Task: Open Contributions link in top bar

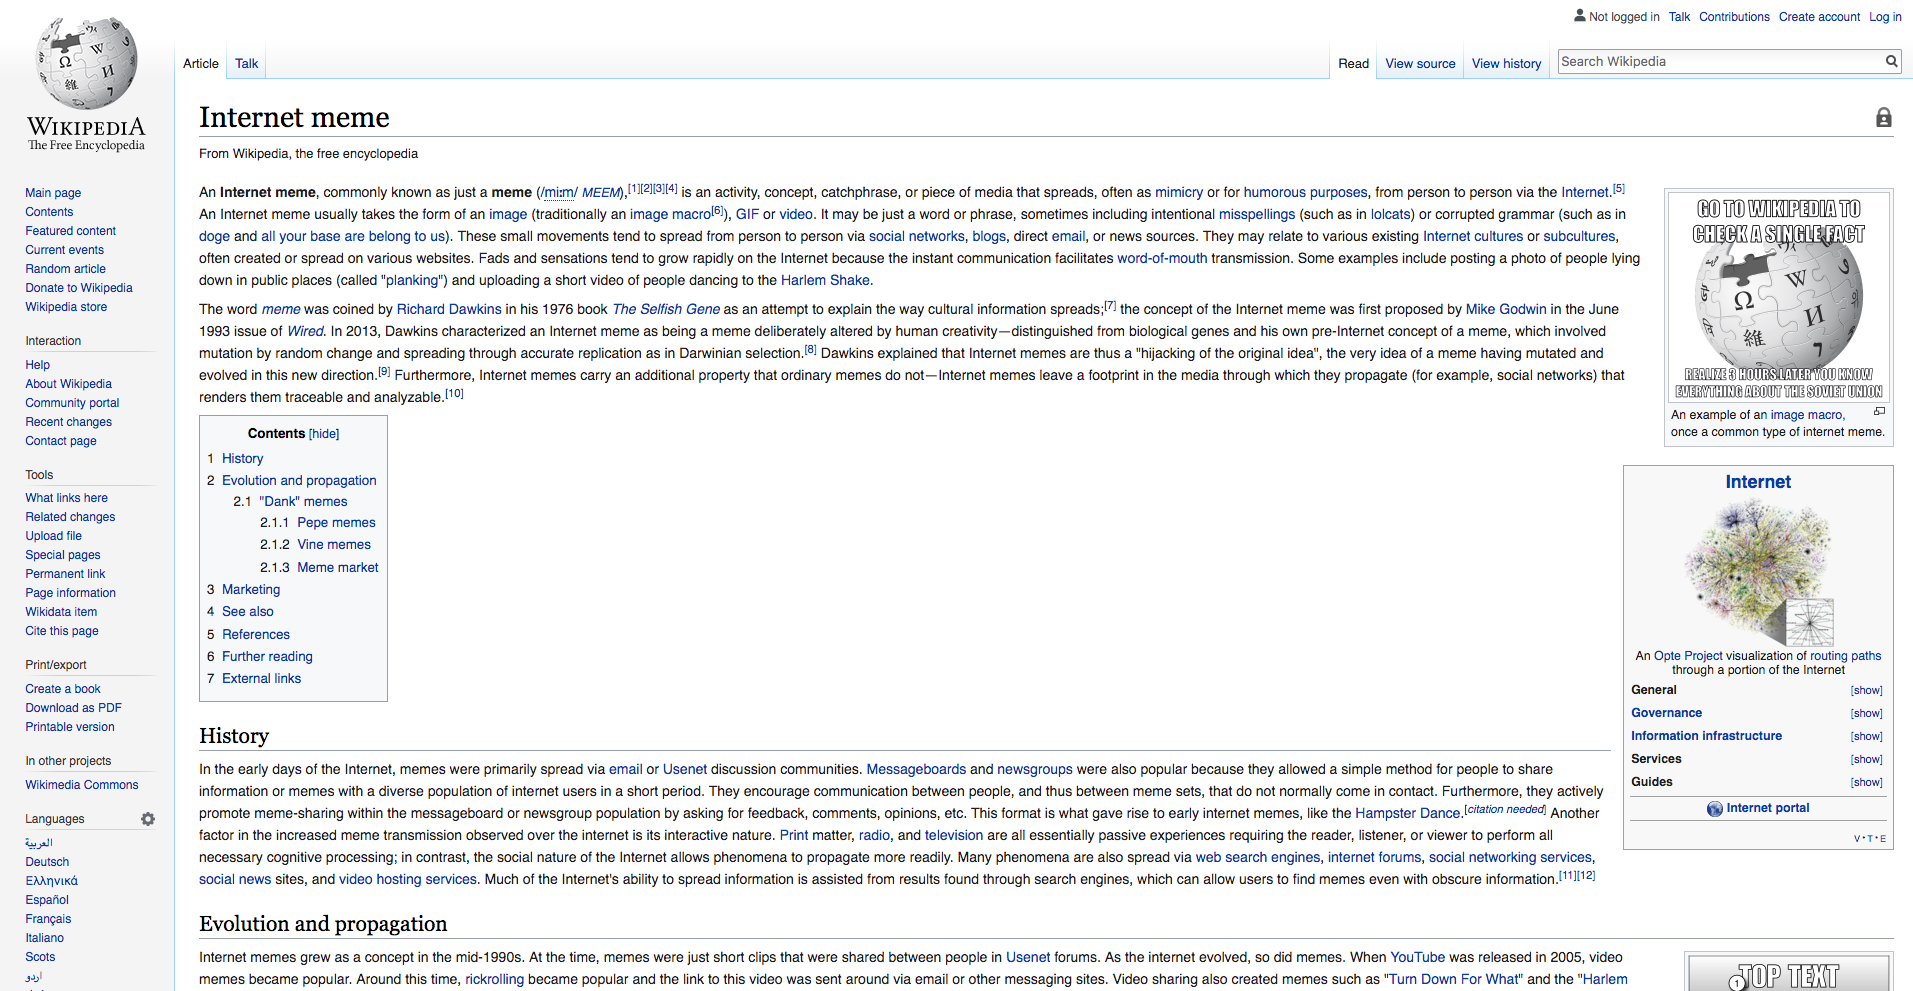Action: pyautogui.click(x=1734, y=17)
